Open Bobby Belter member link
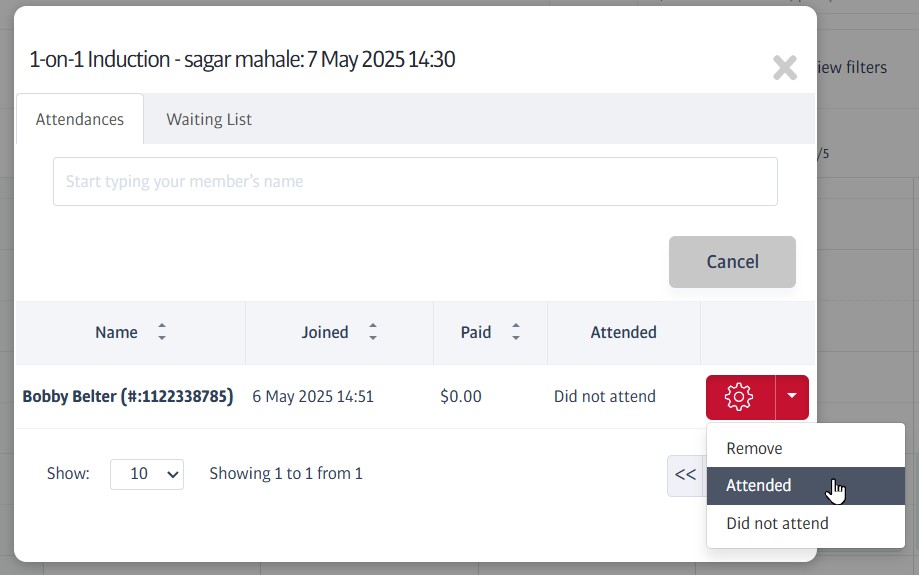The width and height of the screenshot is (919, 575). (x=128, y=397)
